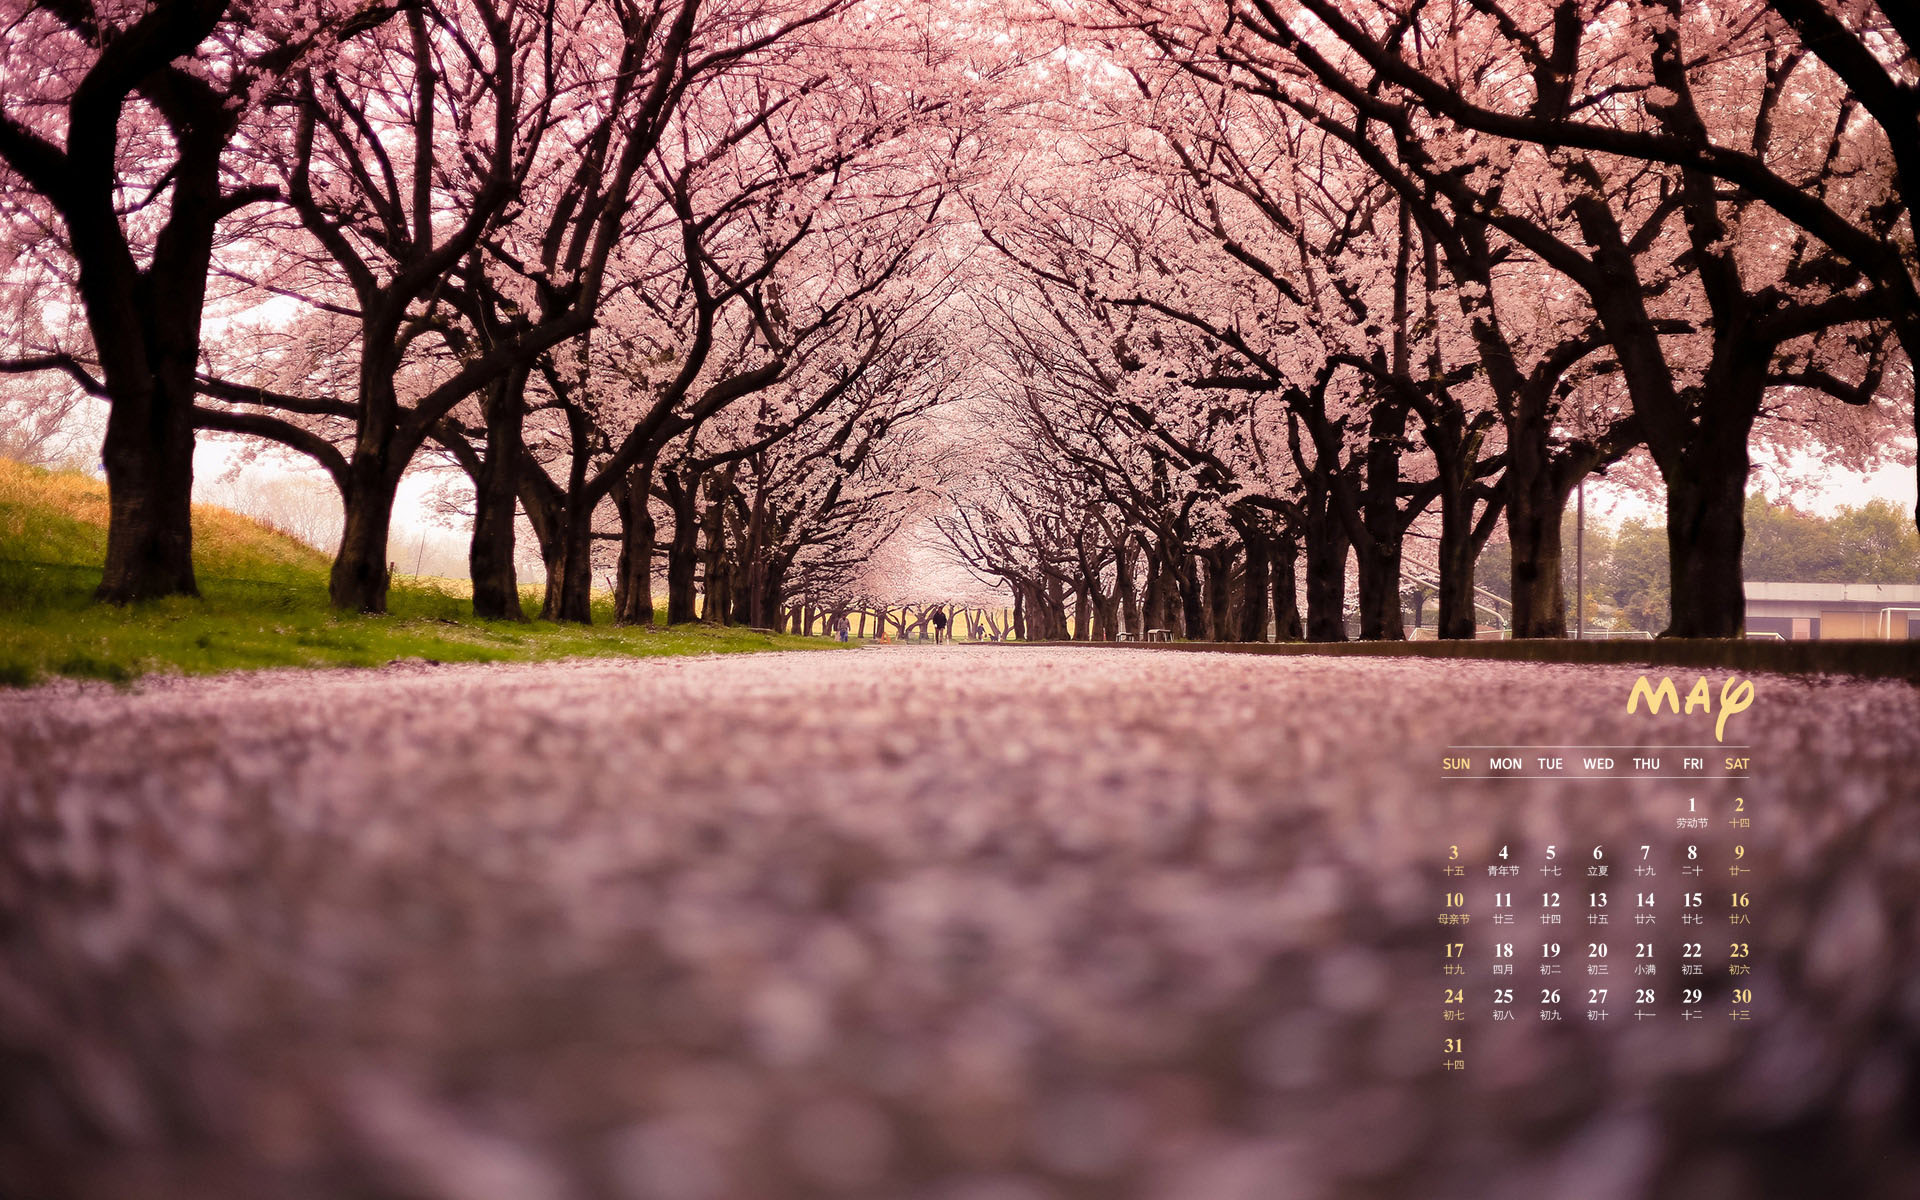Click date 23 on the calendar

[x=1739, y=956]
